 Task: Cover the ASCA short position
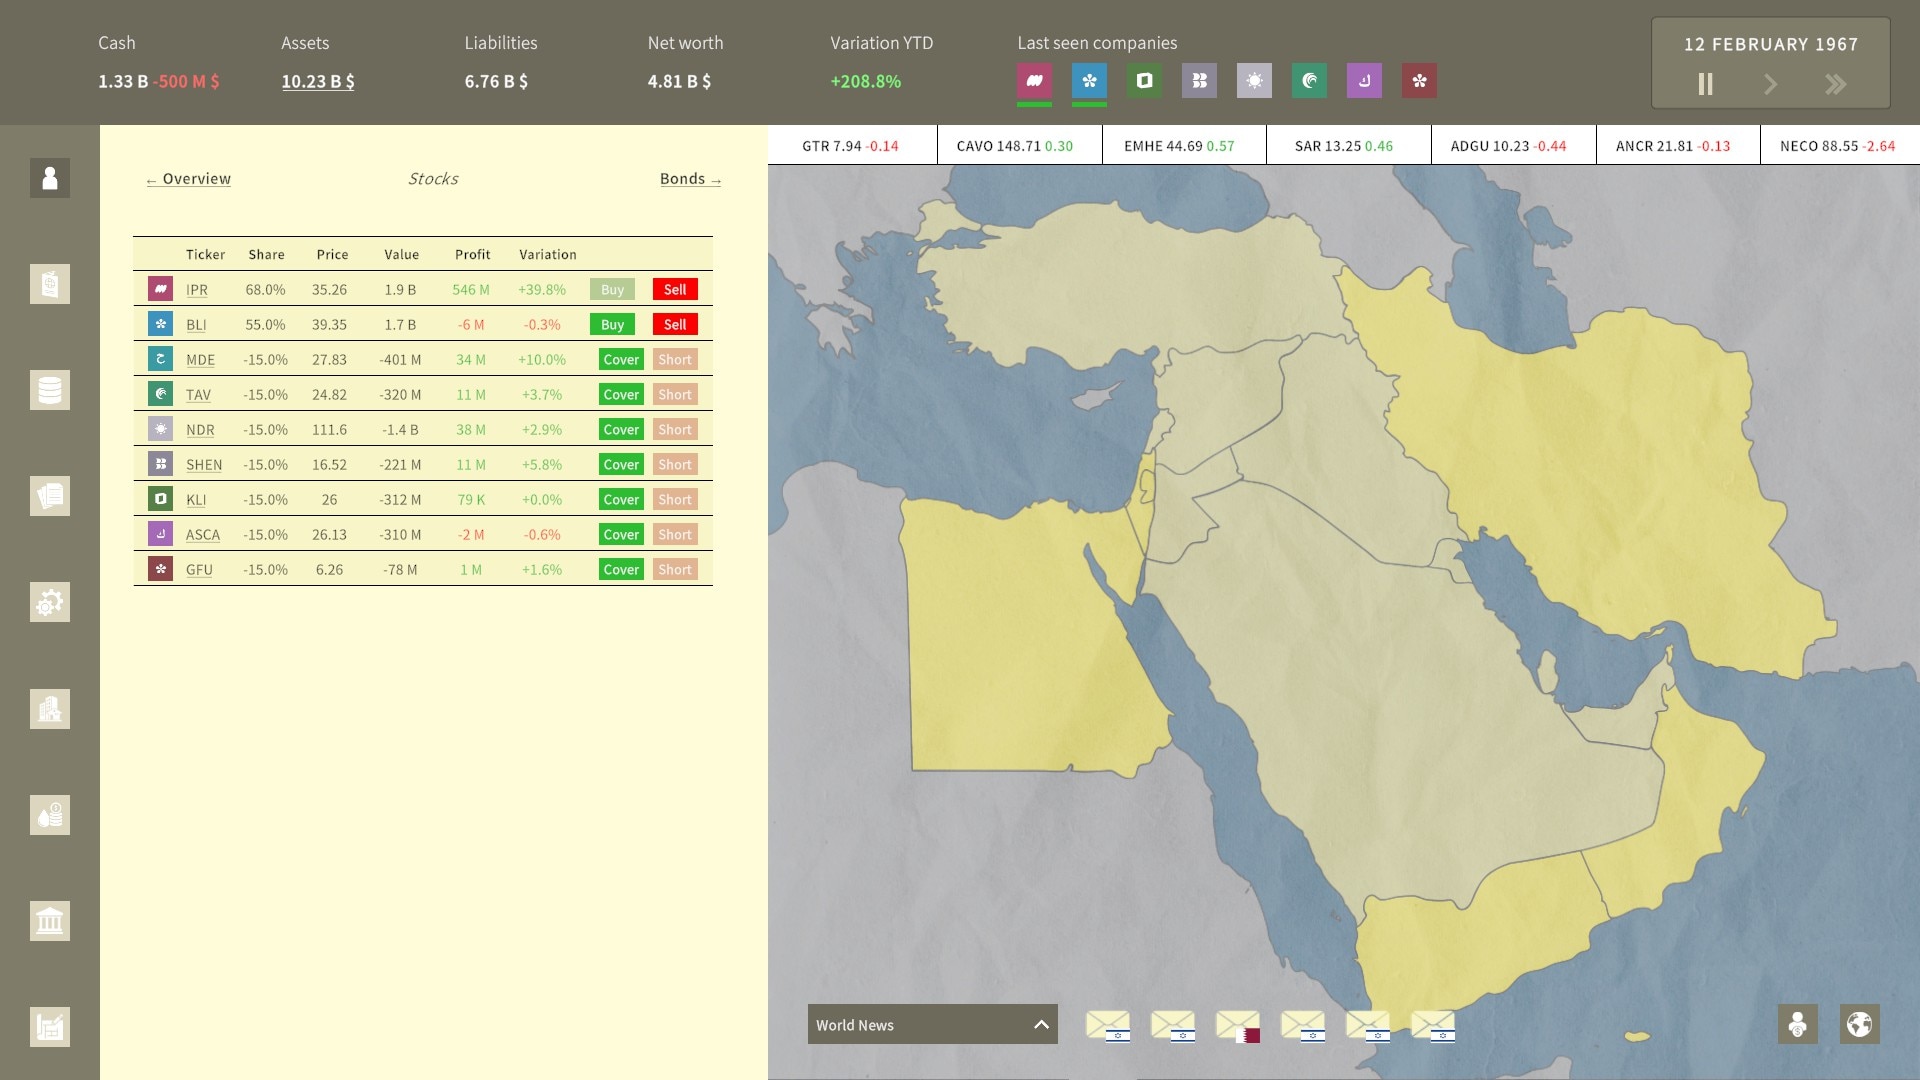(621, 534)
